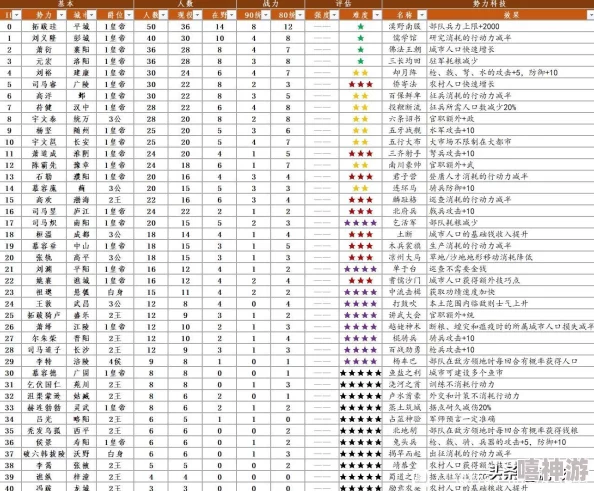This screenshot has width=594, height=491.
Task: Click the 侯景 faction cell
Action: [x=44, y=443]
